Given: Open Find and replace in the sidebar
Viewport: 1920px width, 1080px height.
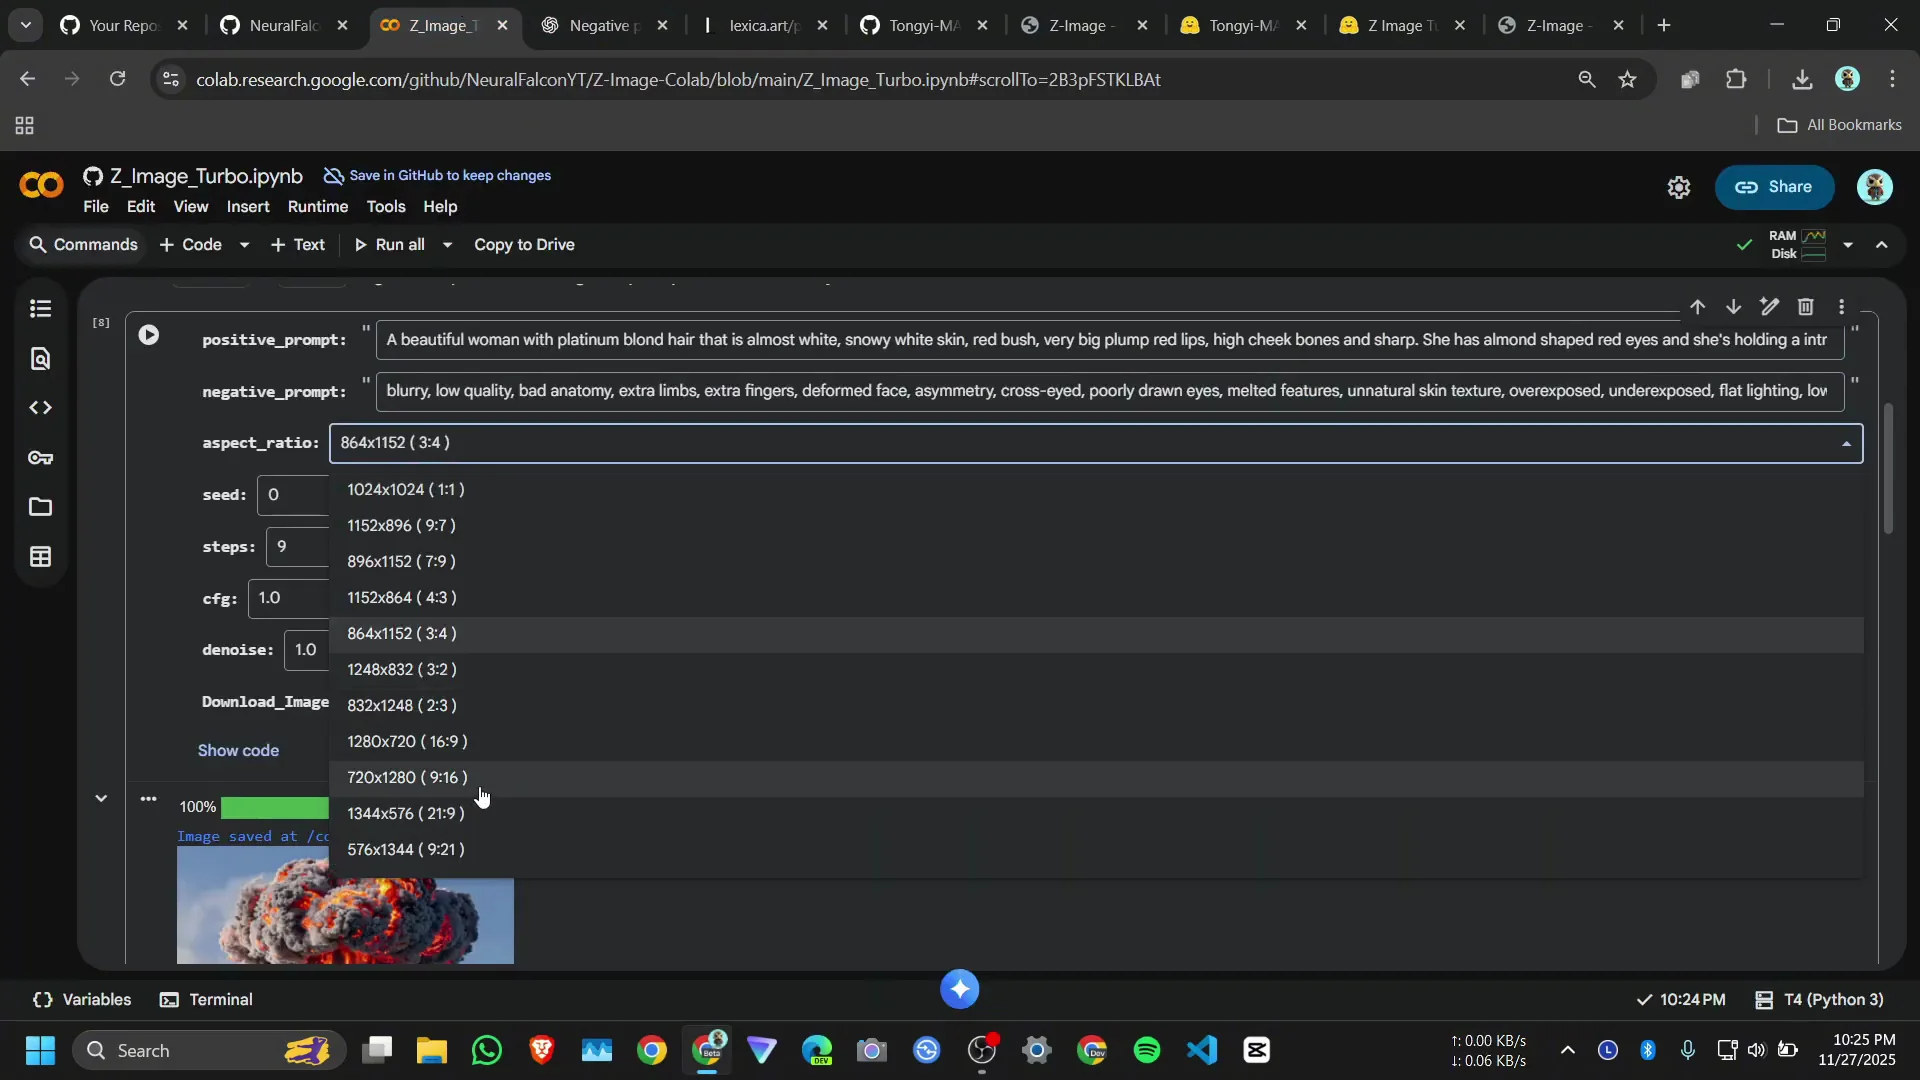Looking at the screenshot, I should (40, 358).
